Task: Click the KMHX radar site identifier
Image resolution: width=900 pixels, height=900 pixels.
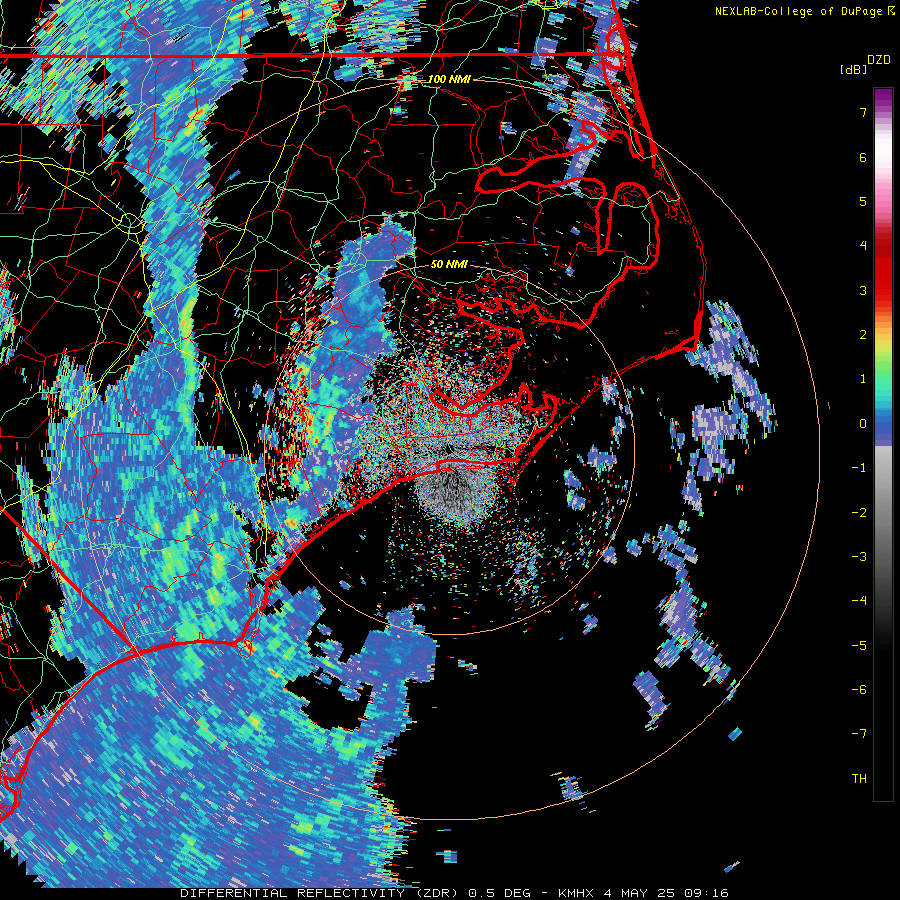Action: point(578,893)
